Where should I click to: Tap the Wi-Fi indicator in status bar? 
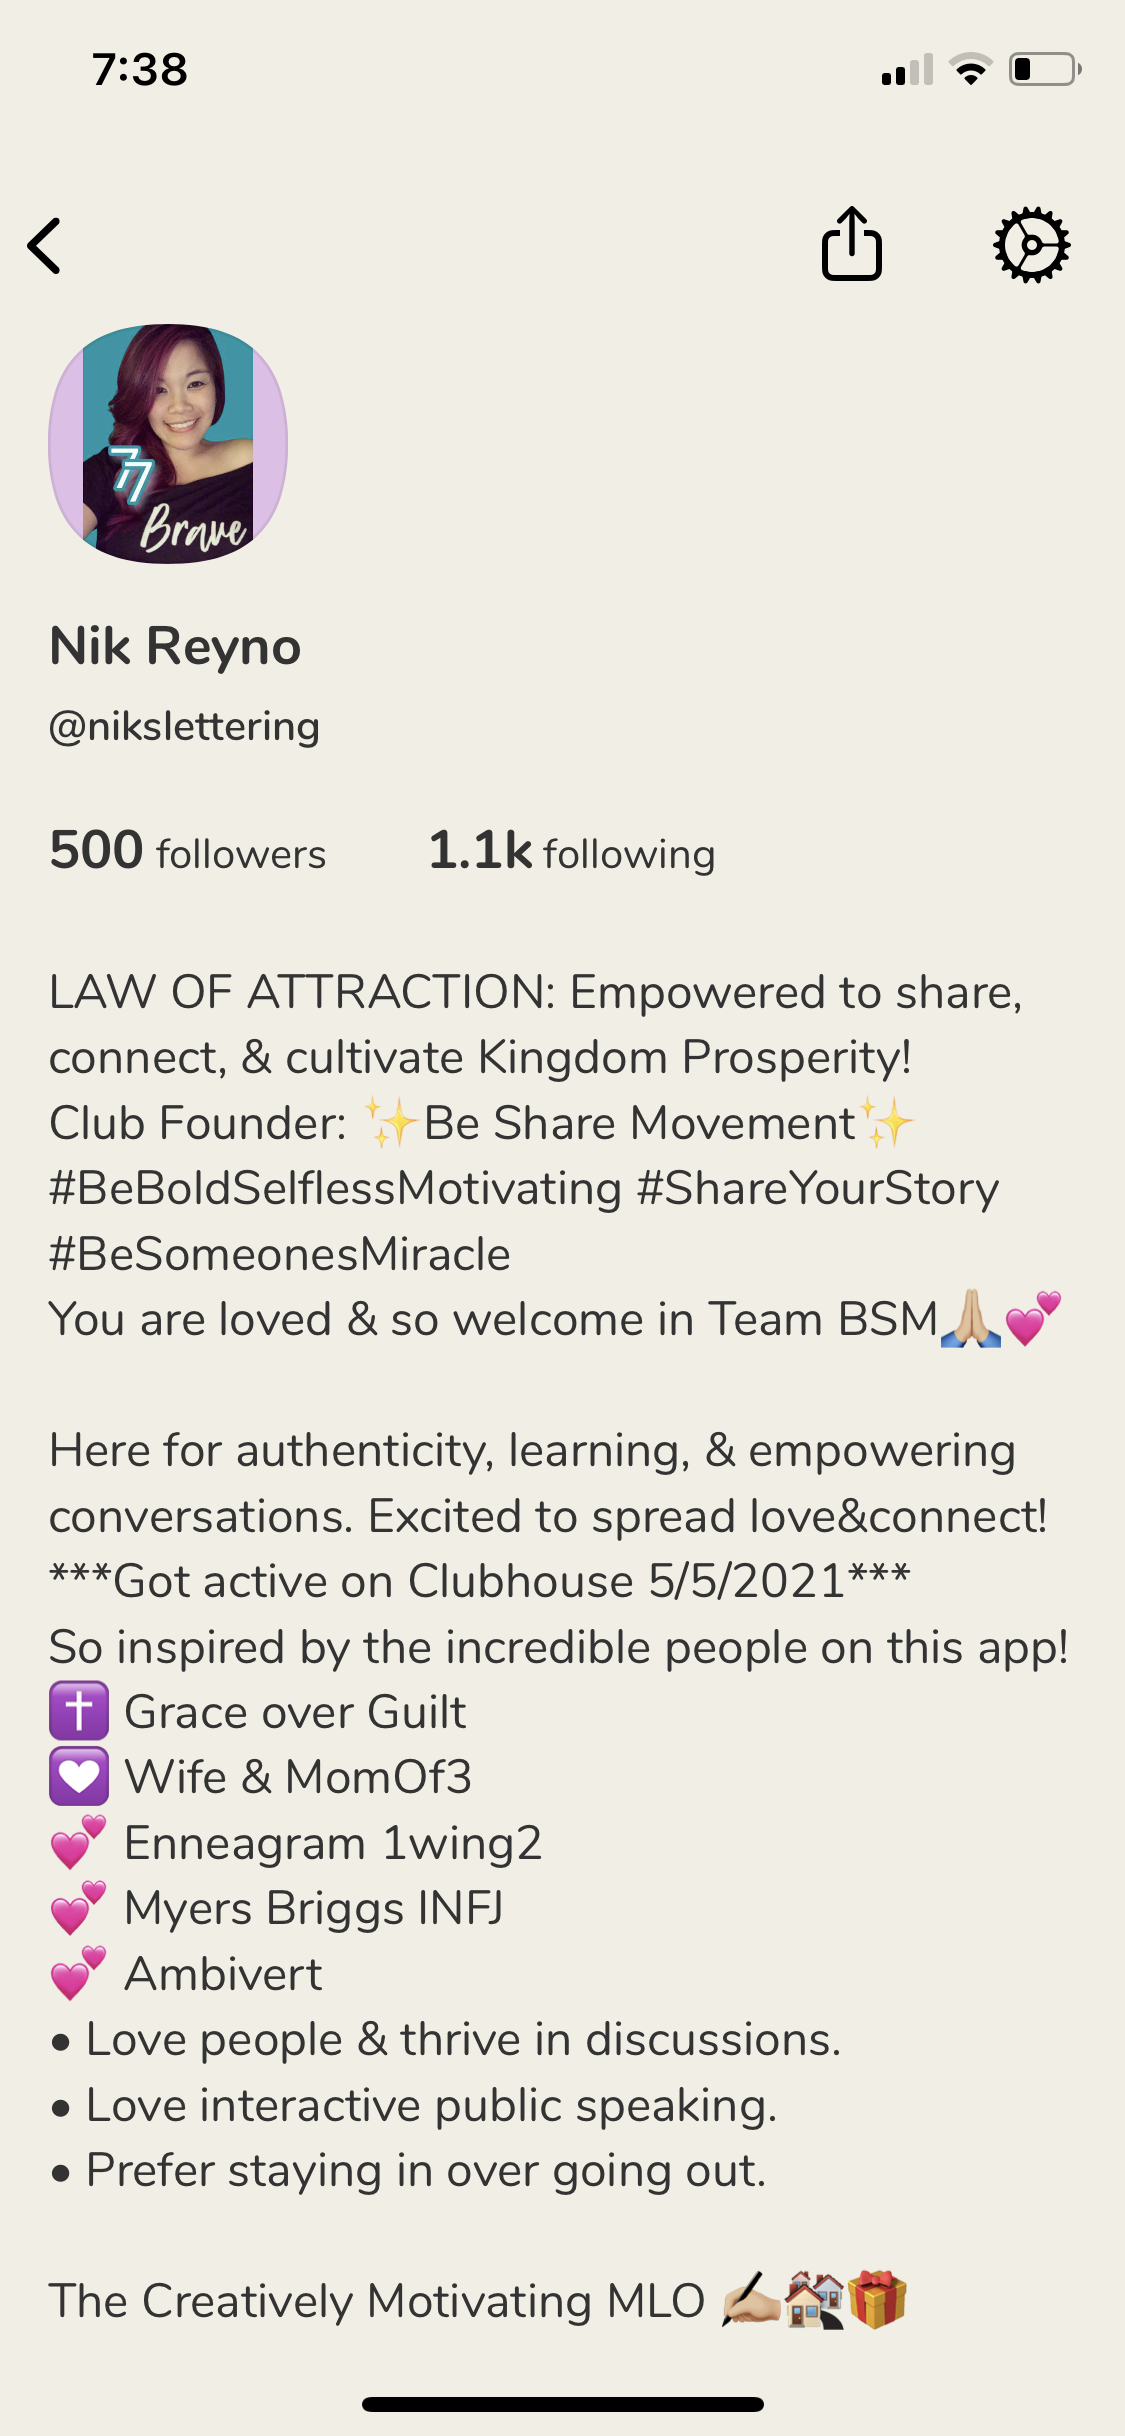coord(970,69)
